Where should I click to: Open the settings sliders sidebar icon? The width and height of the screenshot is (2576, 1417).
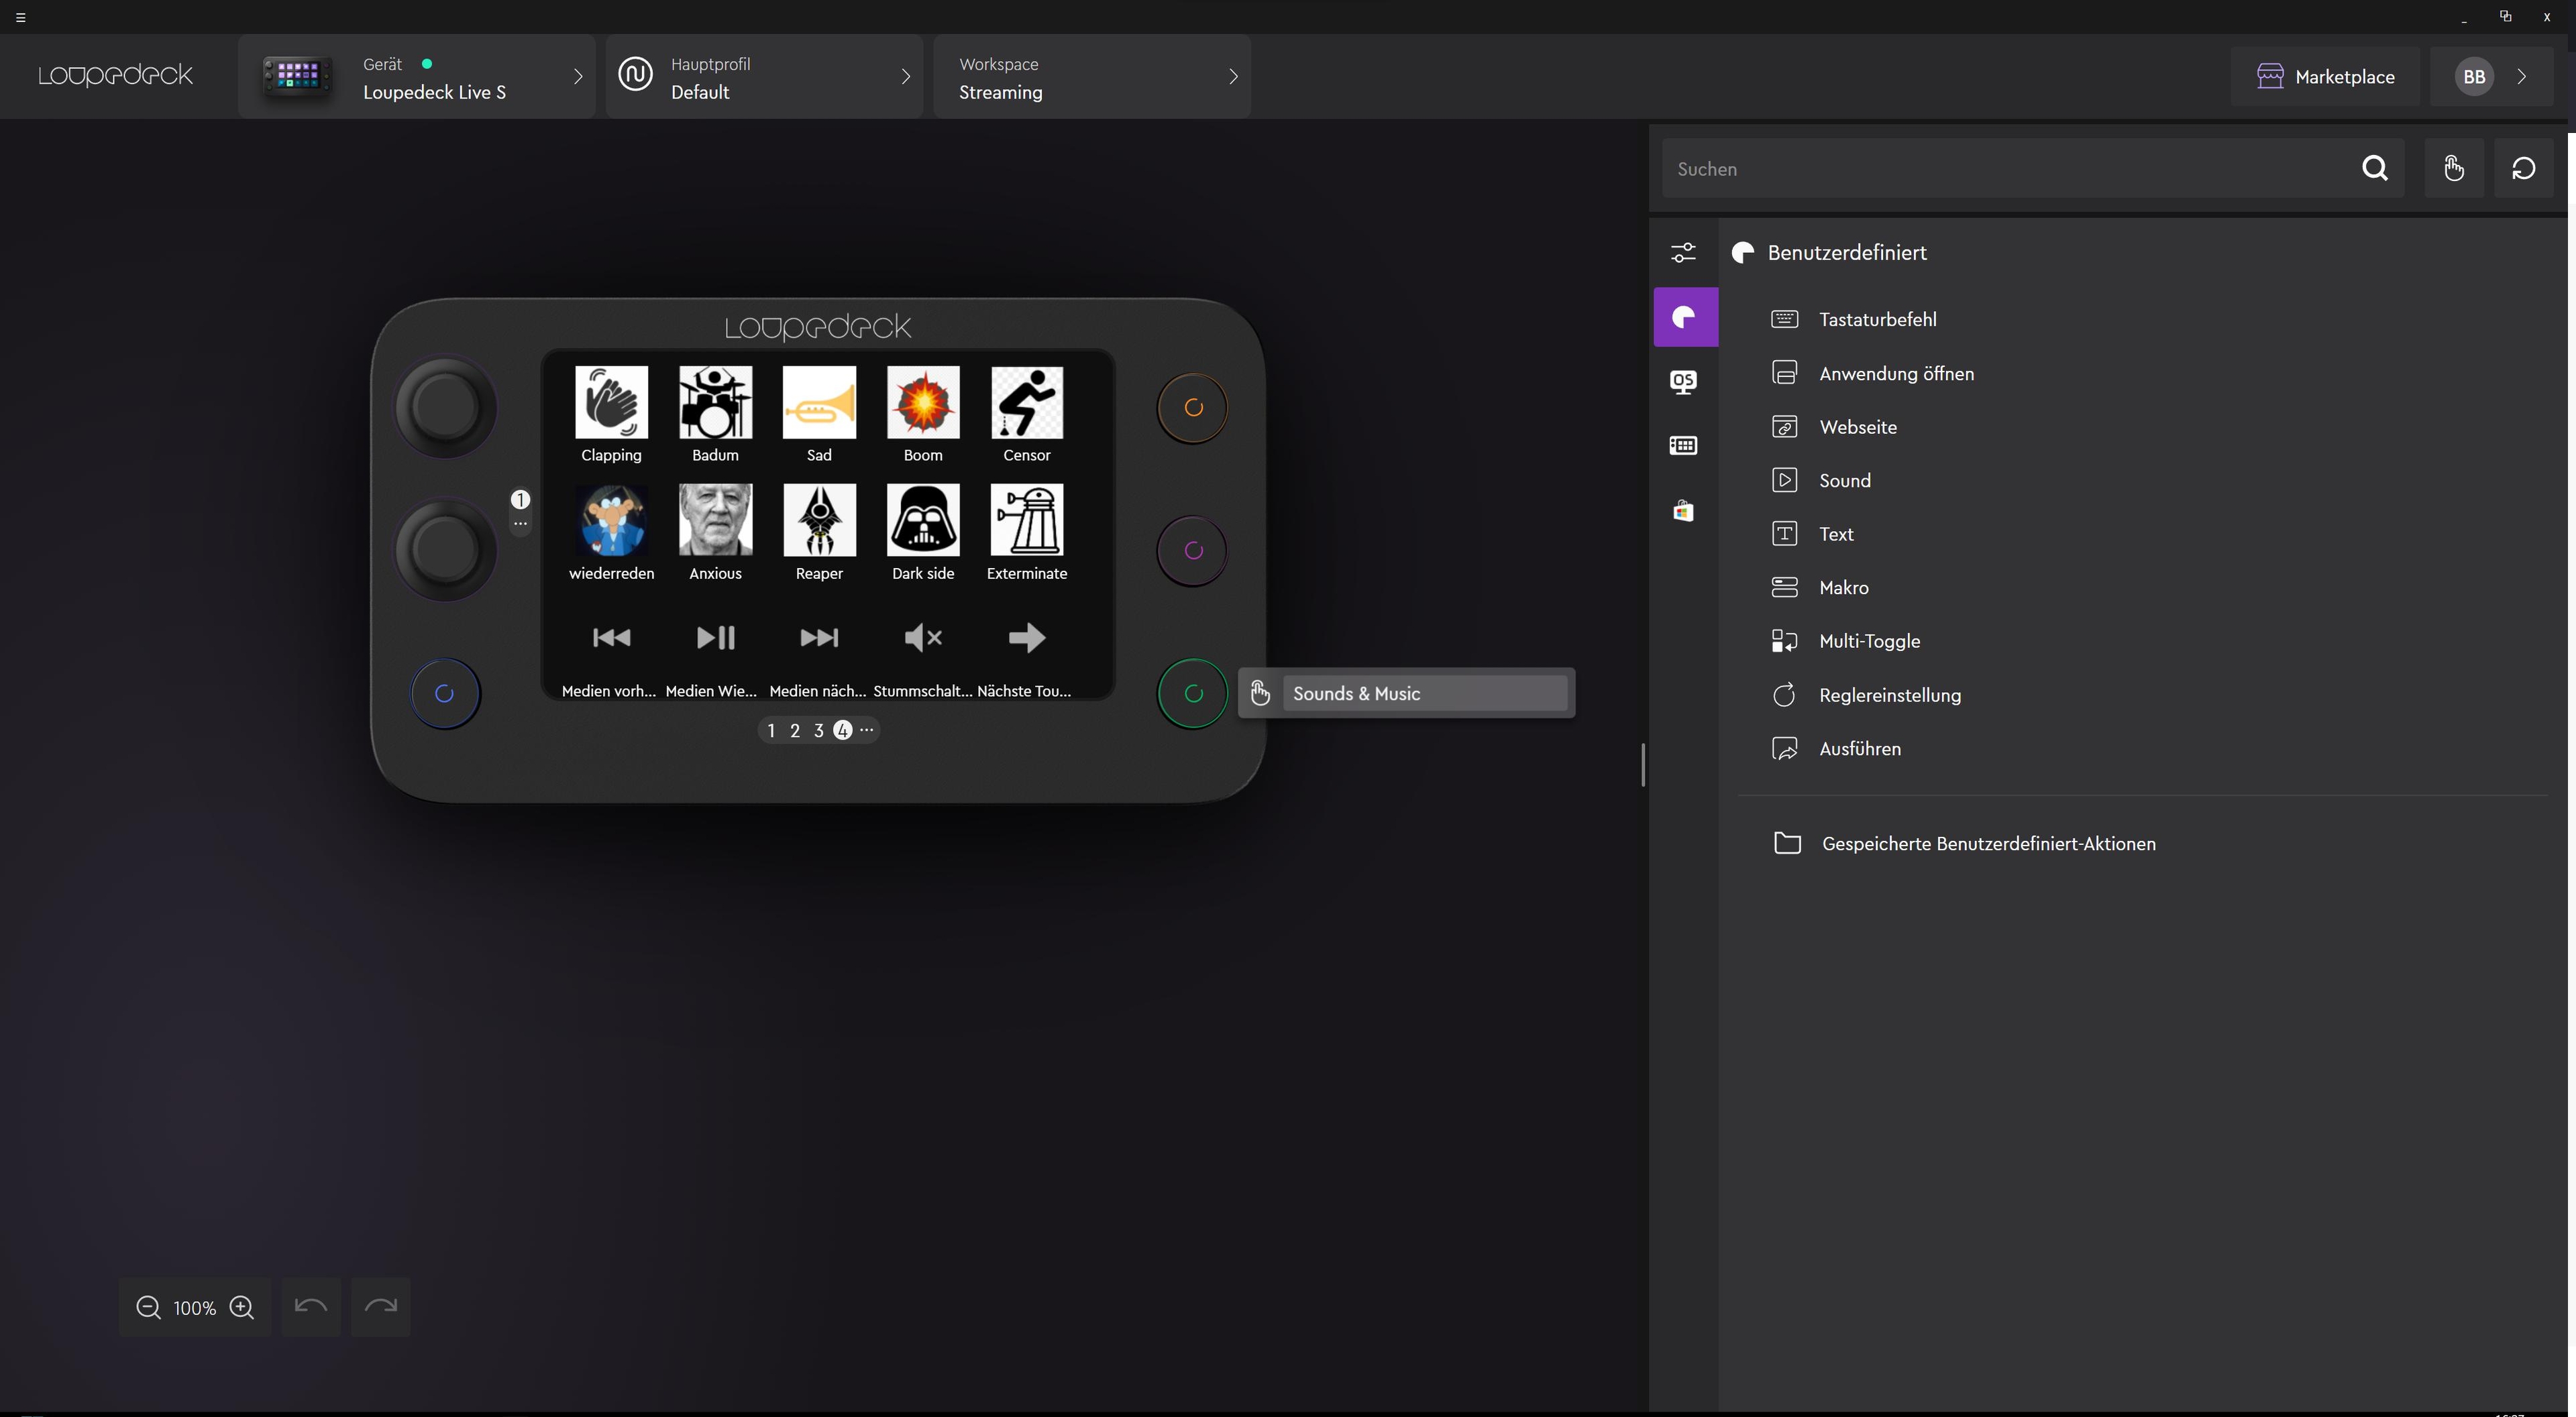(x=1684, y=252)
